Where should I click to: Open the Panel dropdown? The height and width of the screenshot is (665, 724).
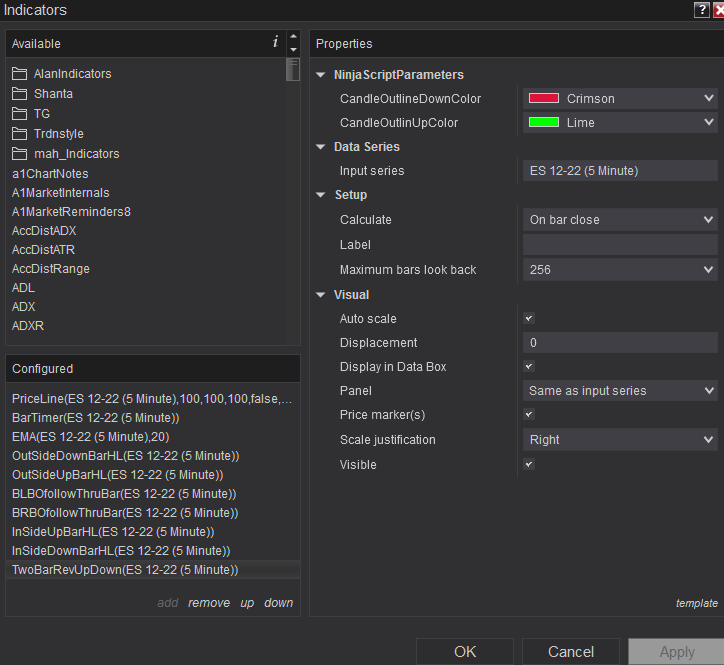pyautogui.click(x=620, y=390)
